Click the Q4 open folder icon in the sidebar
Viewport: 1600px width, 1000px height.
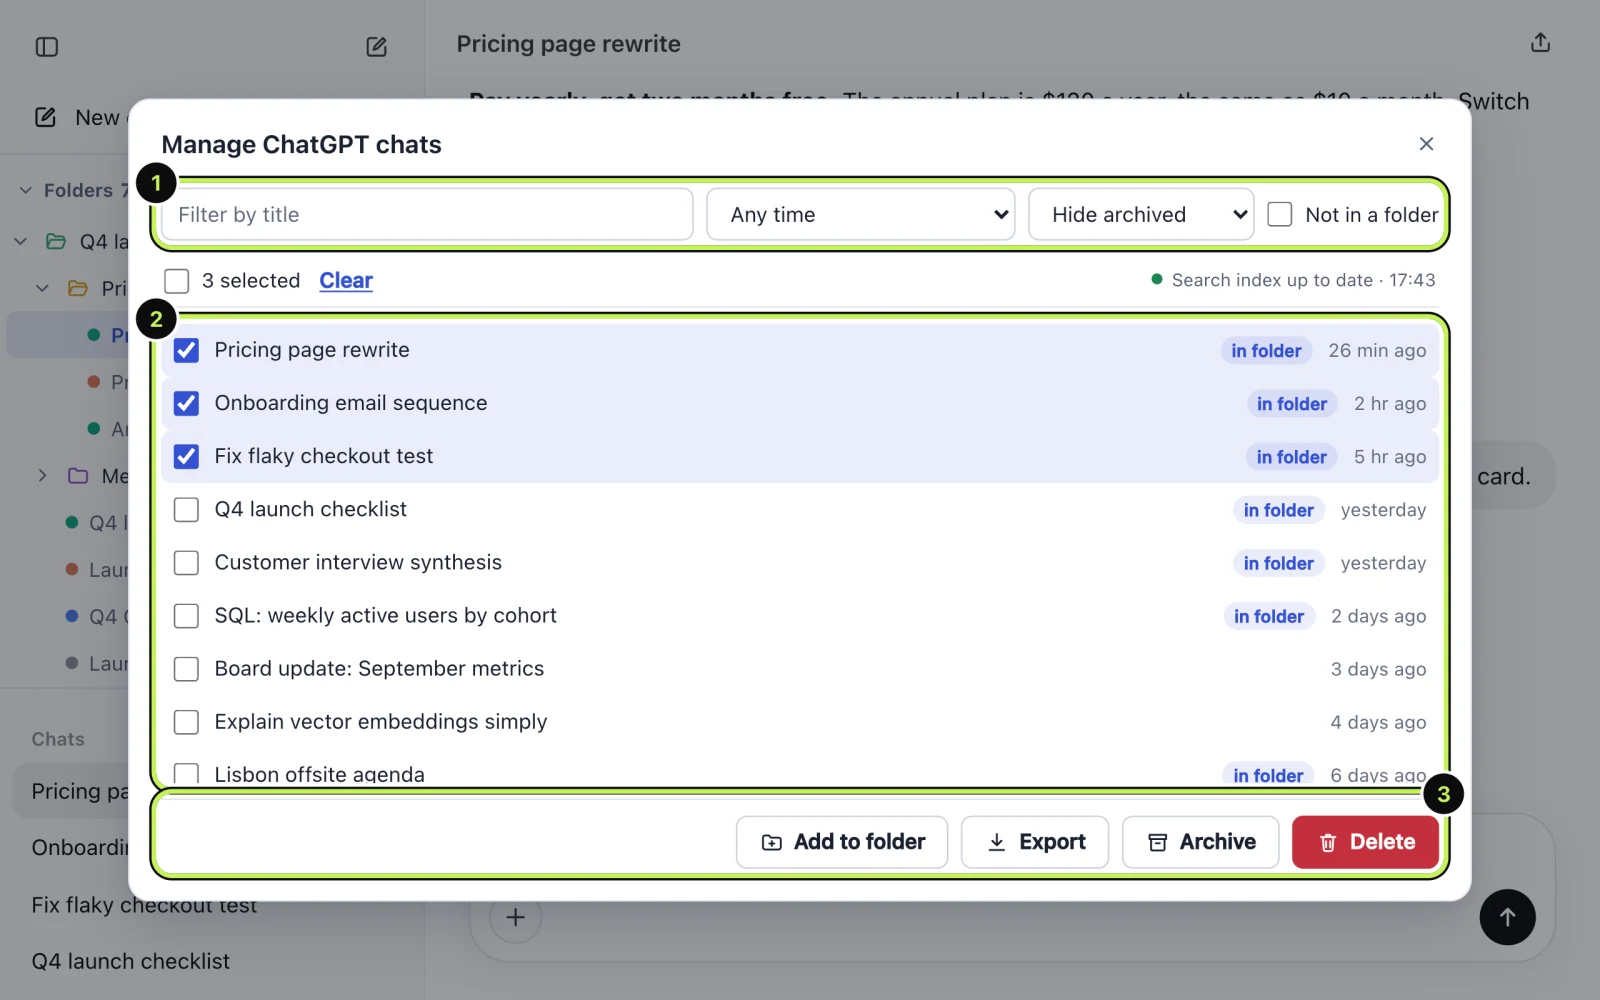[x=57, y=242]
